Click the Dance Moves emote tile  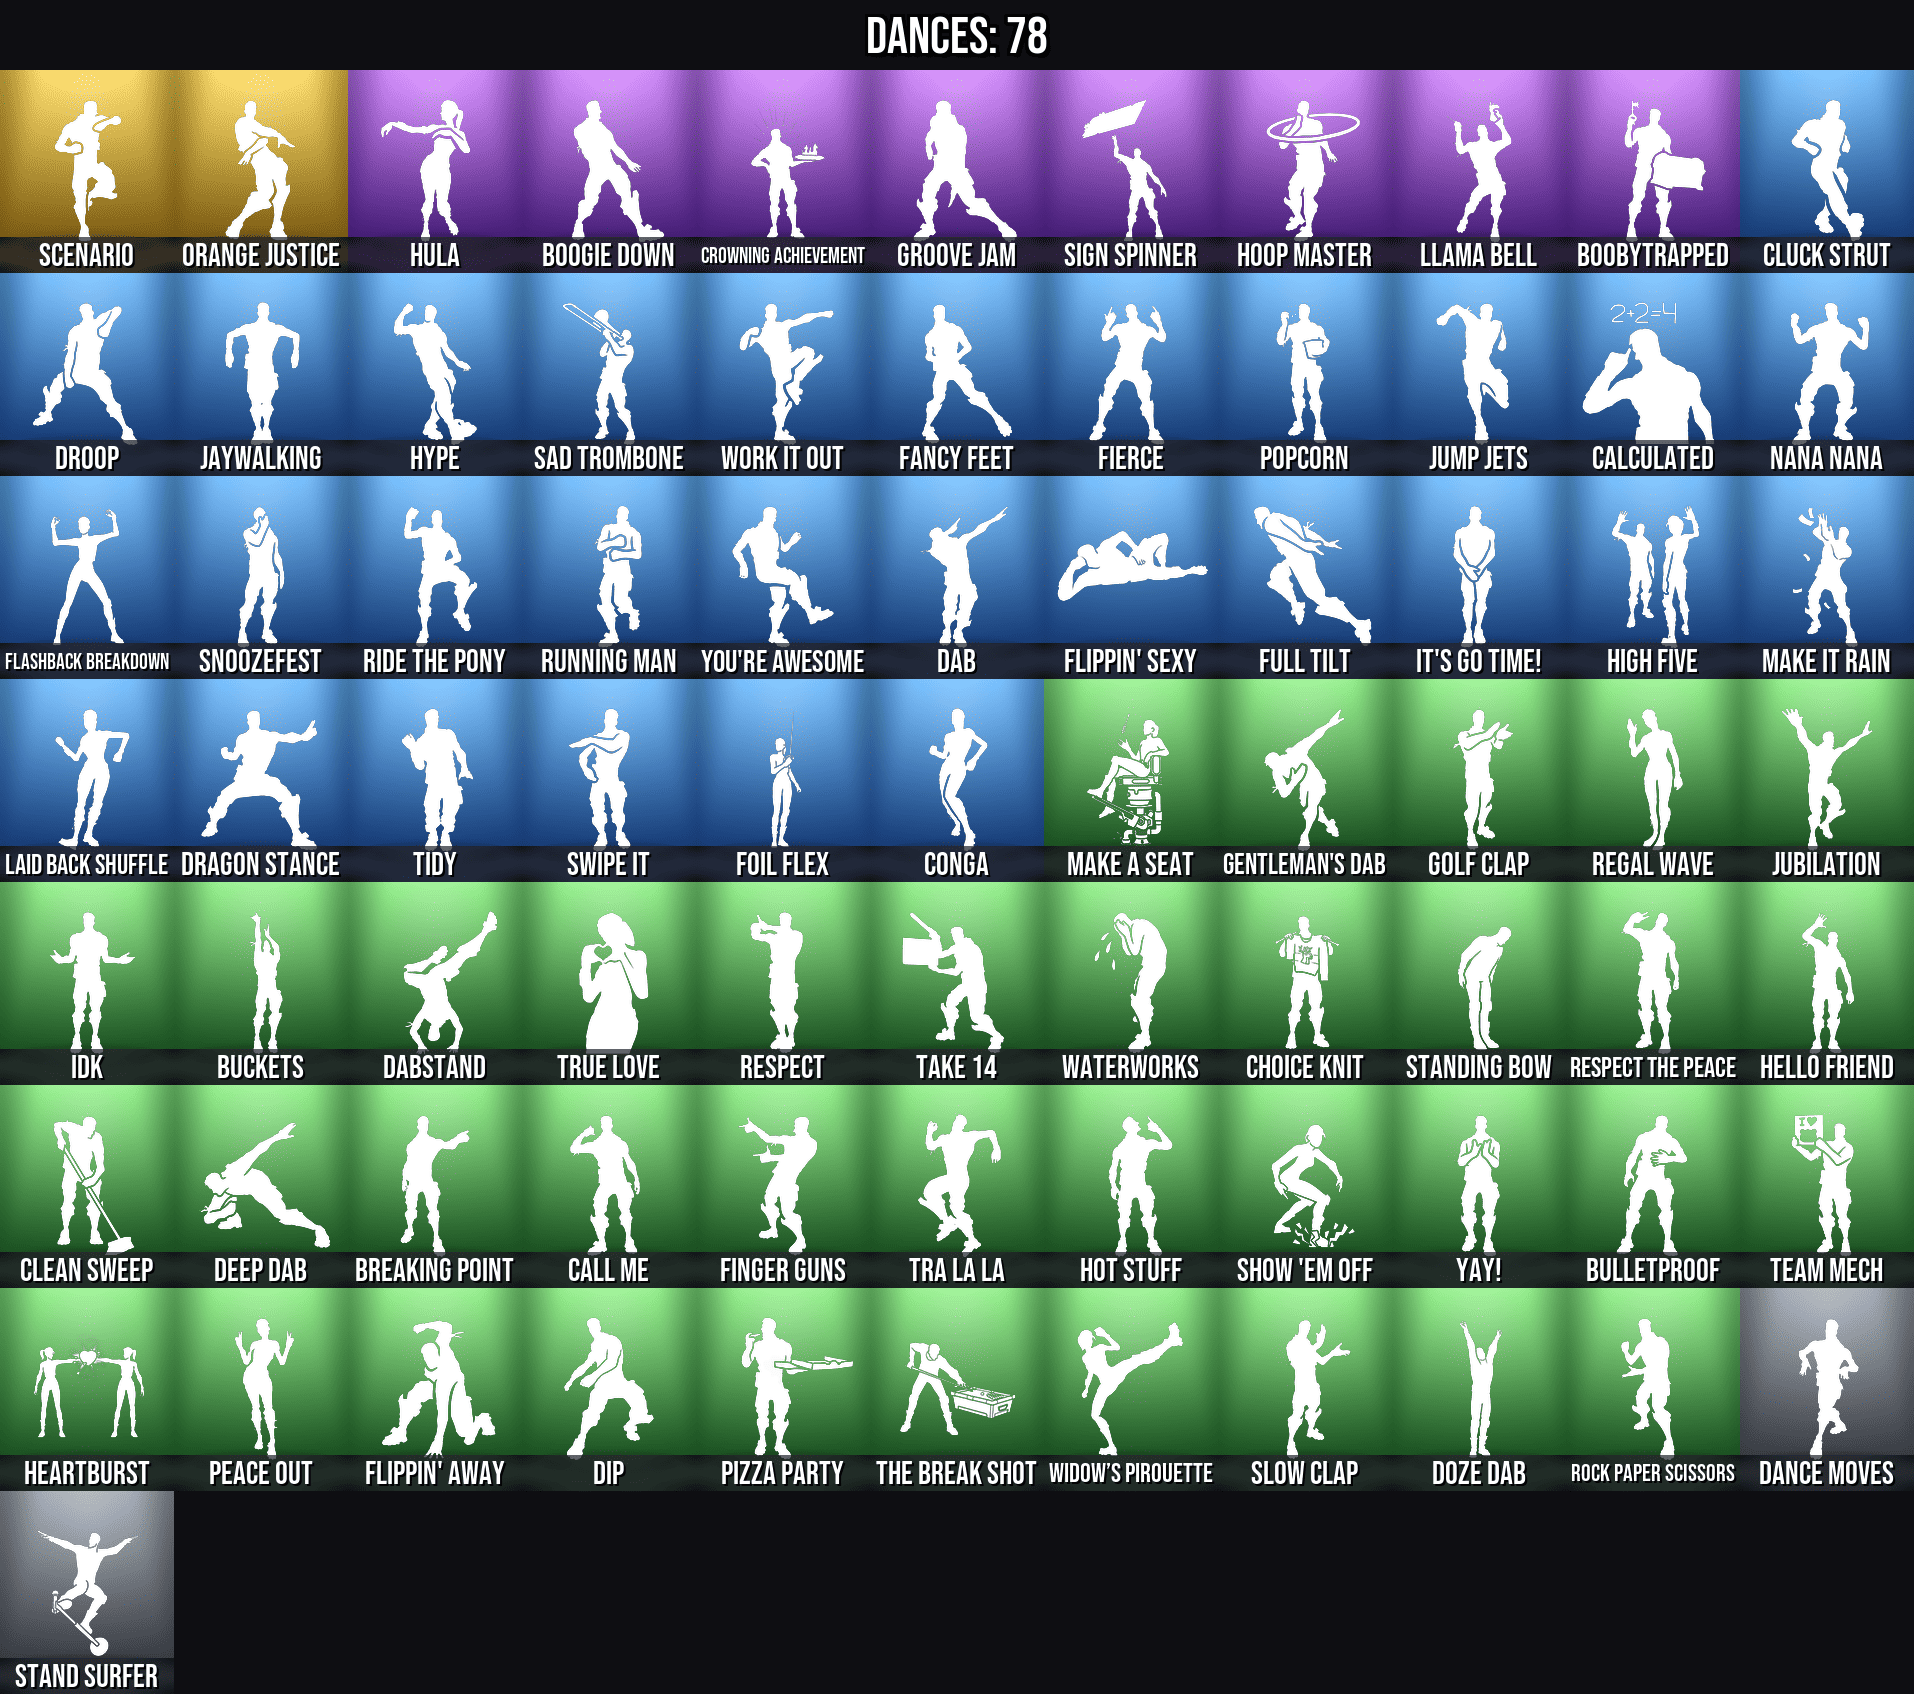pyautogui.click(x=1827, y=1388)
